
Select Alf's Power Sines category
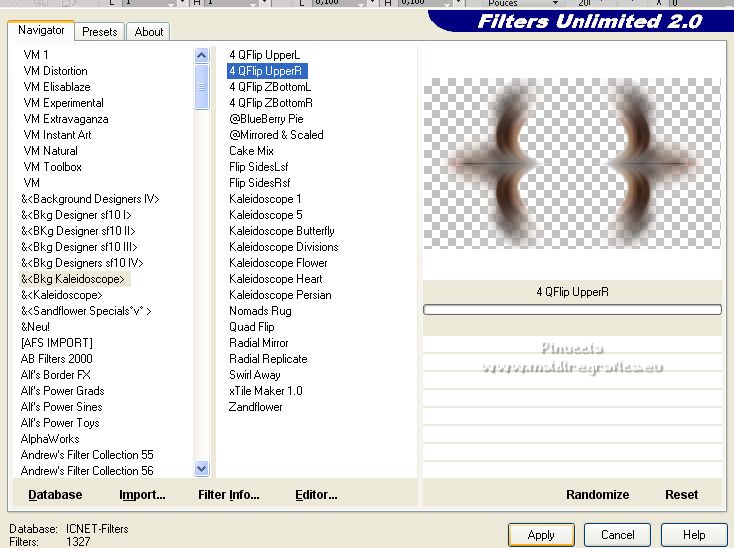click(x=61, y=407)
